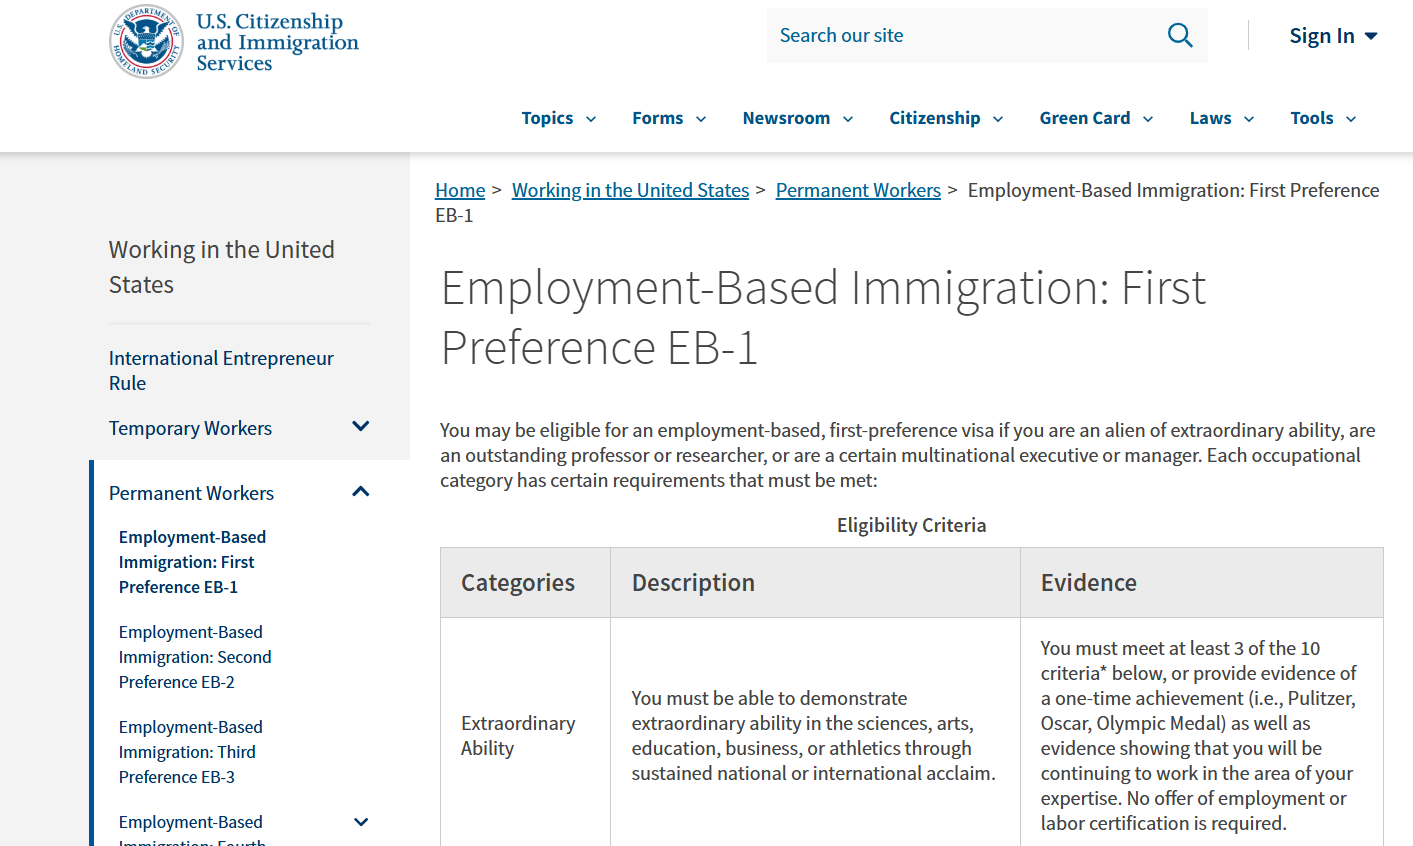Click the Department of Homeland Security seal
Viewport: 1413px width, 846px height.
coord(146,42)
